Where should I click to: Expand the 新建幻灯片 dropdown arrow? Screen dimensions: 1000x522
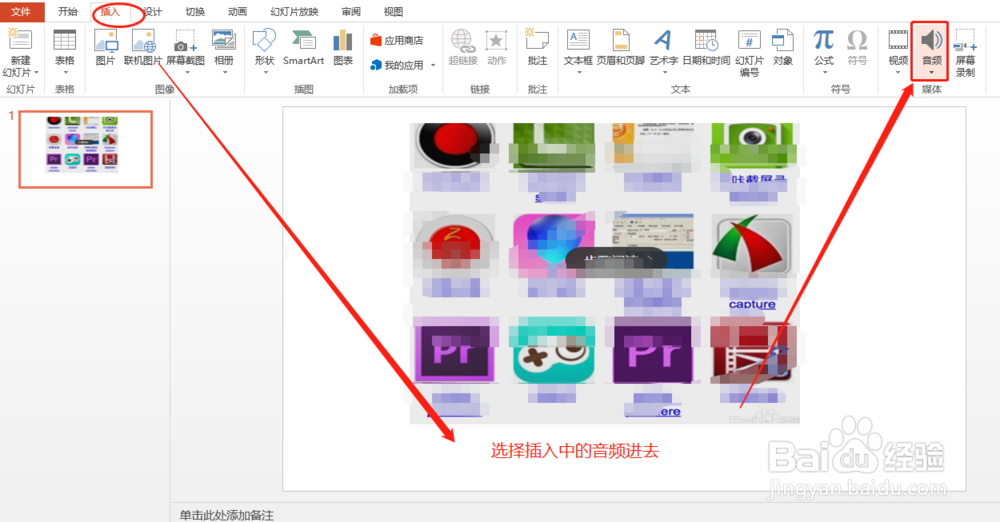36,73
